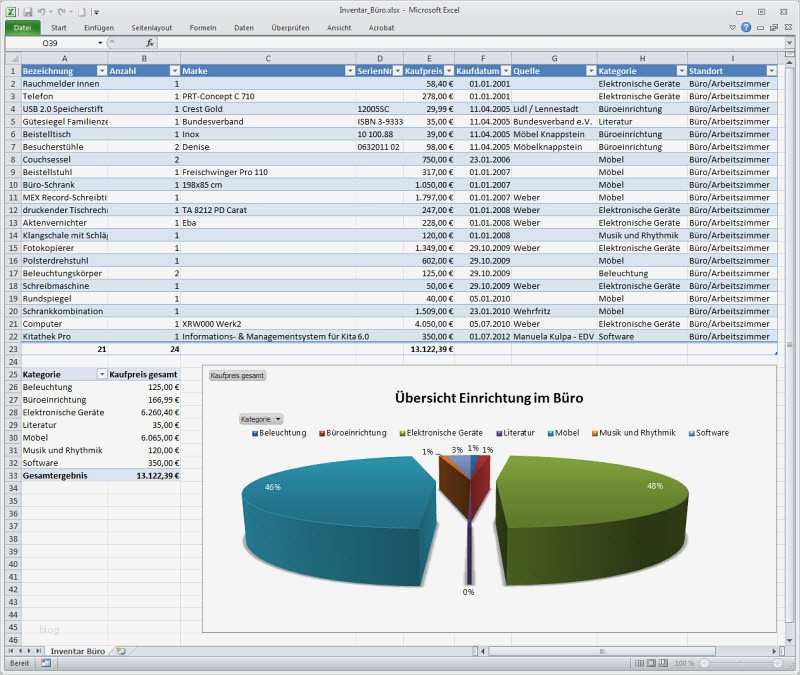The image size is (800, 675).
Task: Open the Einfügen ribbon tab
Action: pos(99,28)
